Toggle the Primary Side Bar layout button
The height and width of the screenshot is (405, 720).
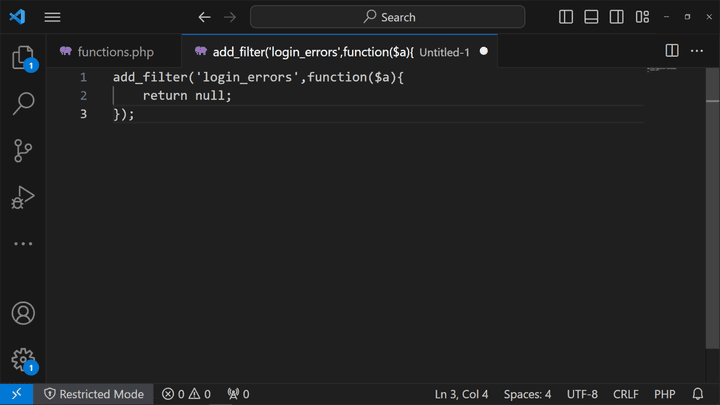[x=566, y=17]
